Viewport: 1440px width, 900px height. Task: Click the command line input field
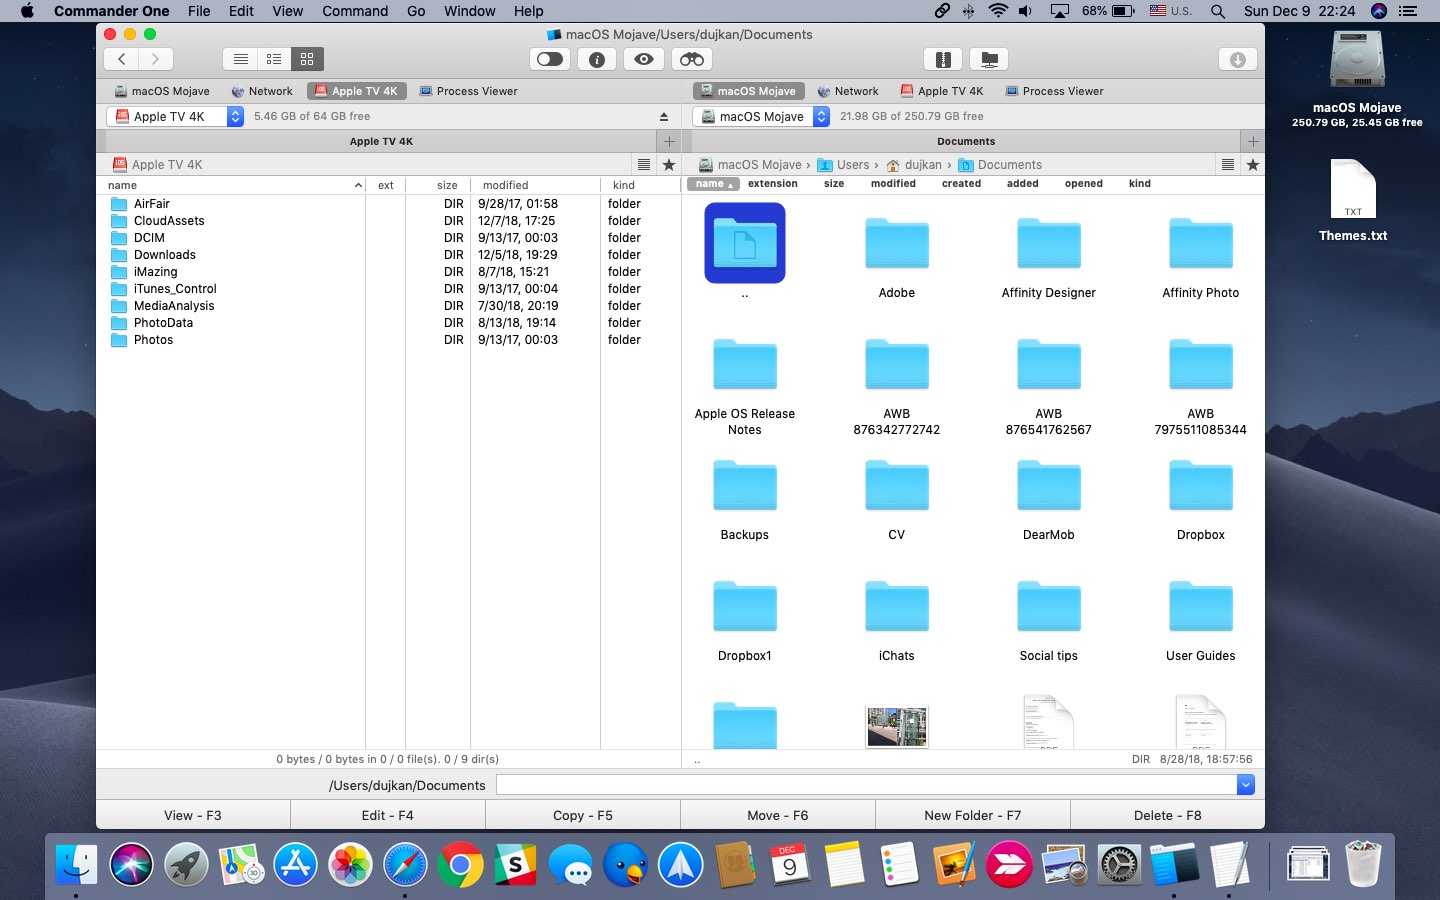[865, 785]
